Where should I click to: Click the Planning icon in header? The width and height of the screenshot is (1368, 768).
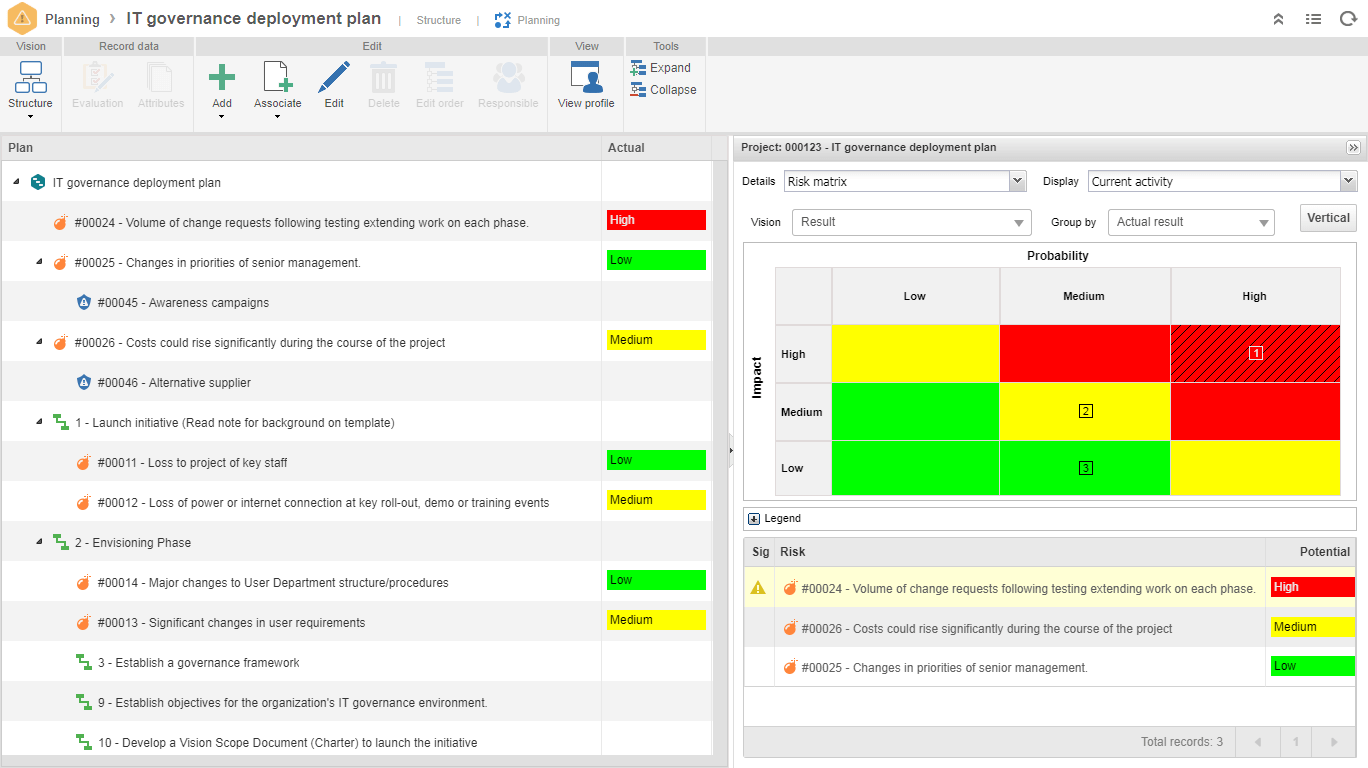pos(503,20)
